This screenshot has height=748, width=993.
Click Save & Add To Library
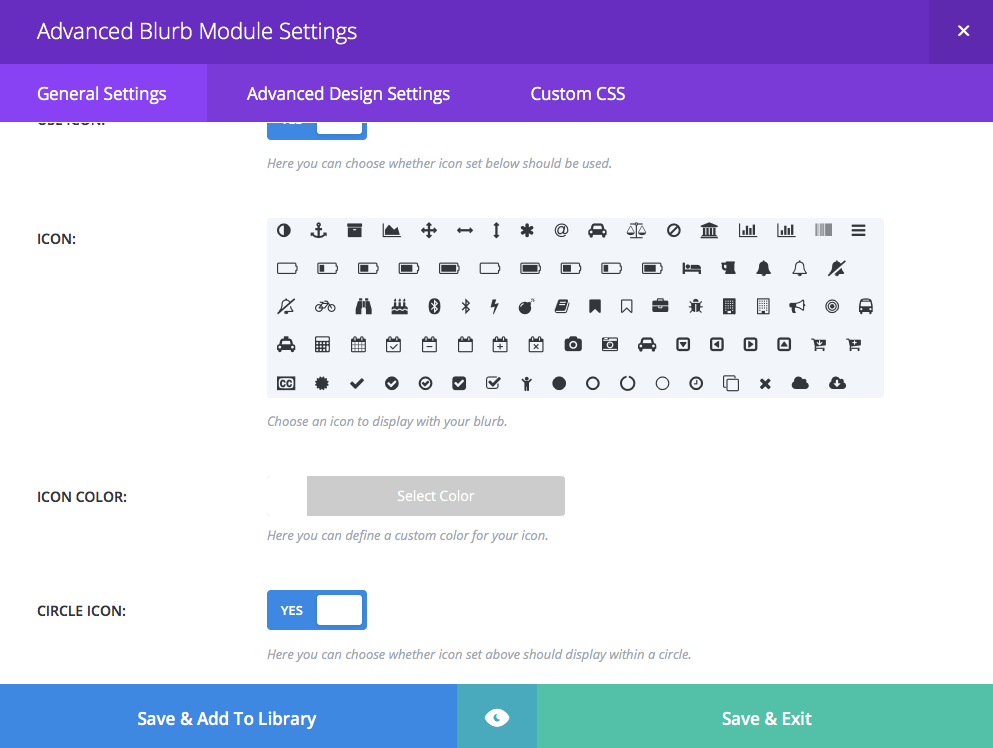coord(229,717)
